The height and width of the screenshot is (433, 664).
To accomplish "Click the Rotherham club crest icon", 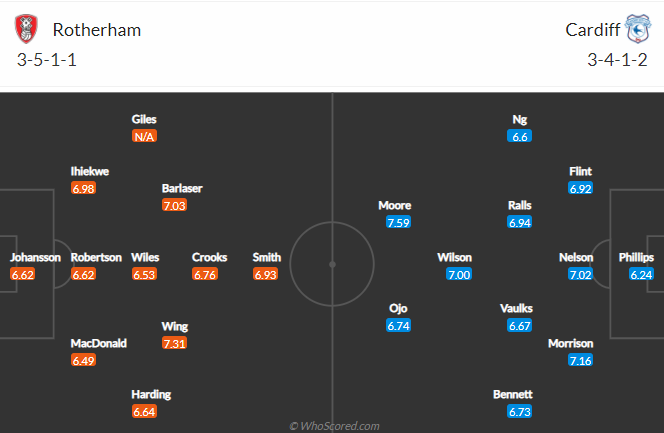I will [x=26, y=29].
